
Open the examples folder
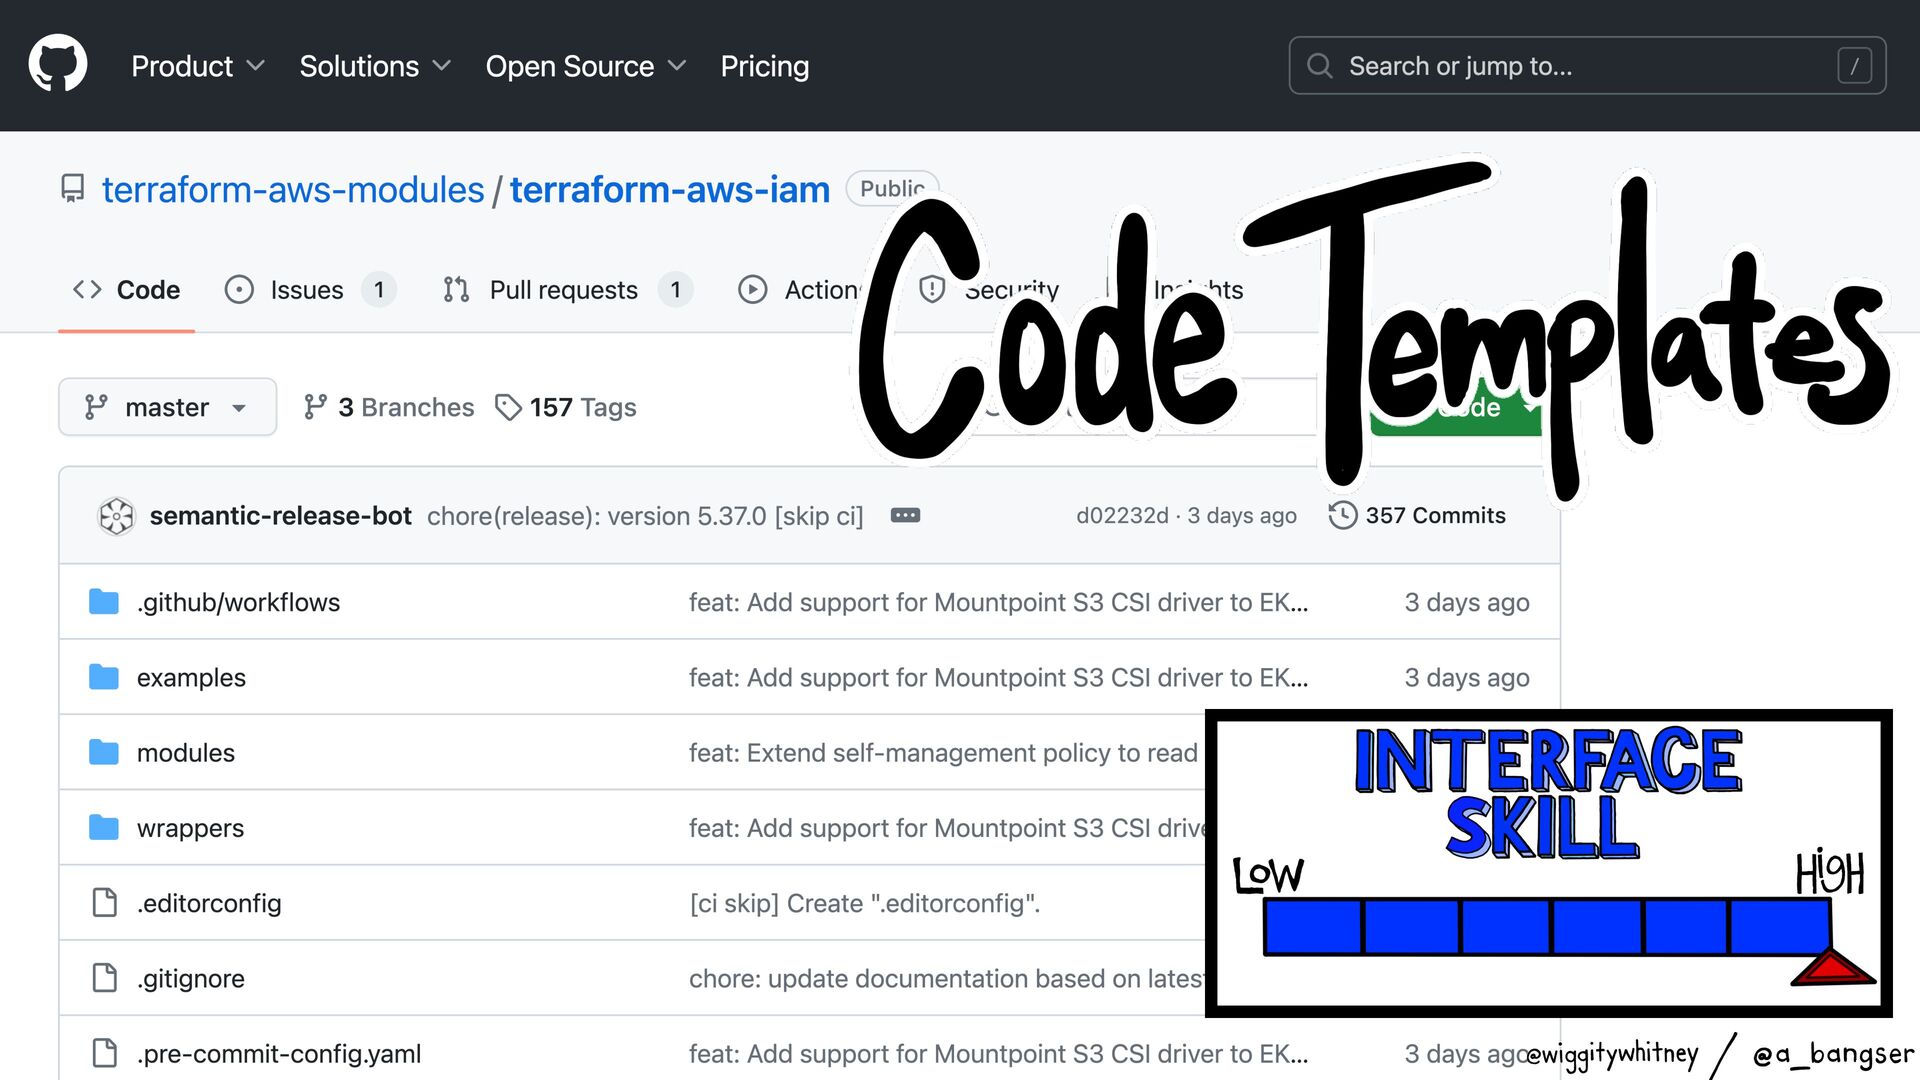coord(191,677)
